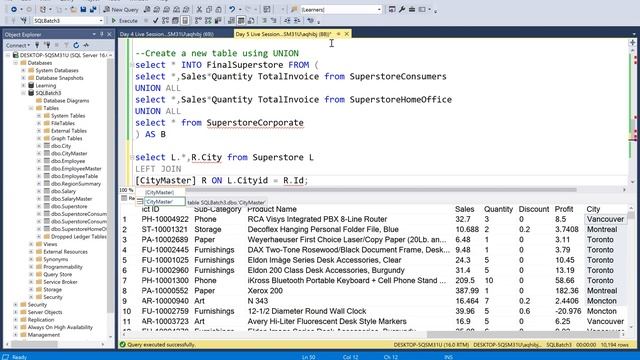This screenshot has width=640, height=360.
Task: Click the Activity Monitor icon in Object Explorer
Action: click(x=86, y=45)
